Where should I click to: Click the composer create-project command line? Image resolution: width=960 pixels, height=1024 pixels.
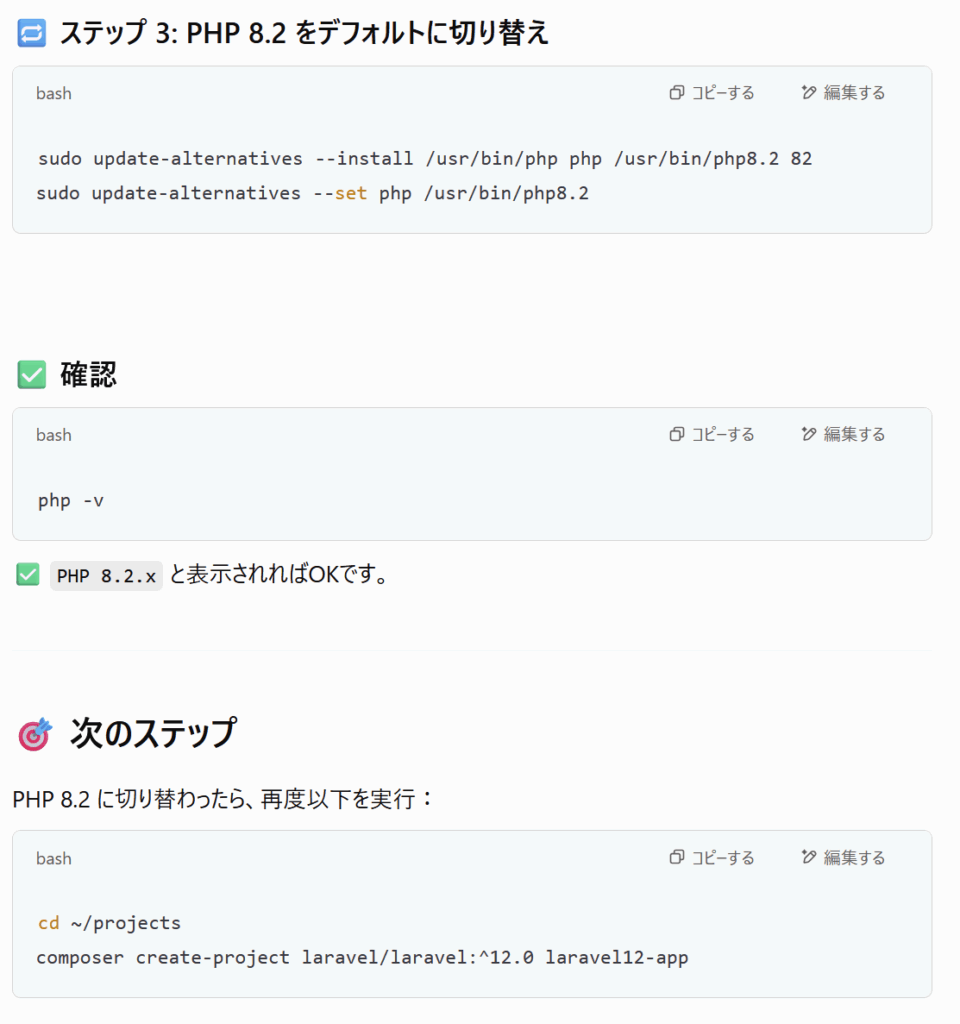tap(362, 957)
